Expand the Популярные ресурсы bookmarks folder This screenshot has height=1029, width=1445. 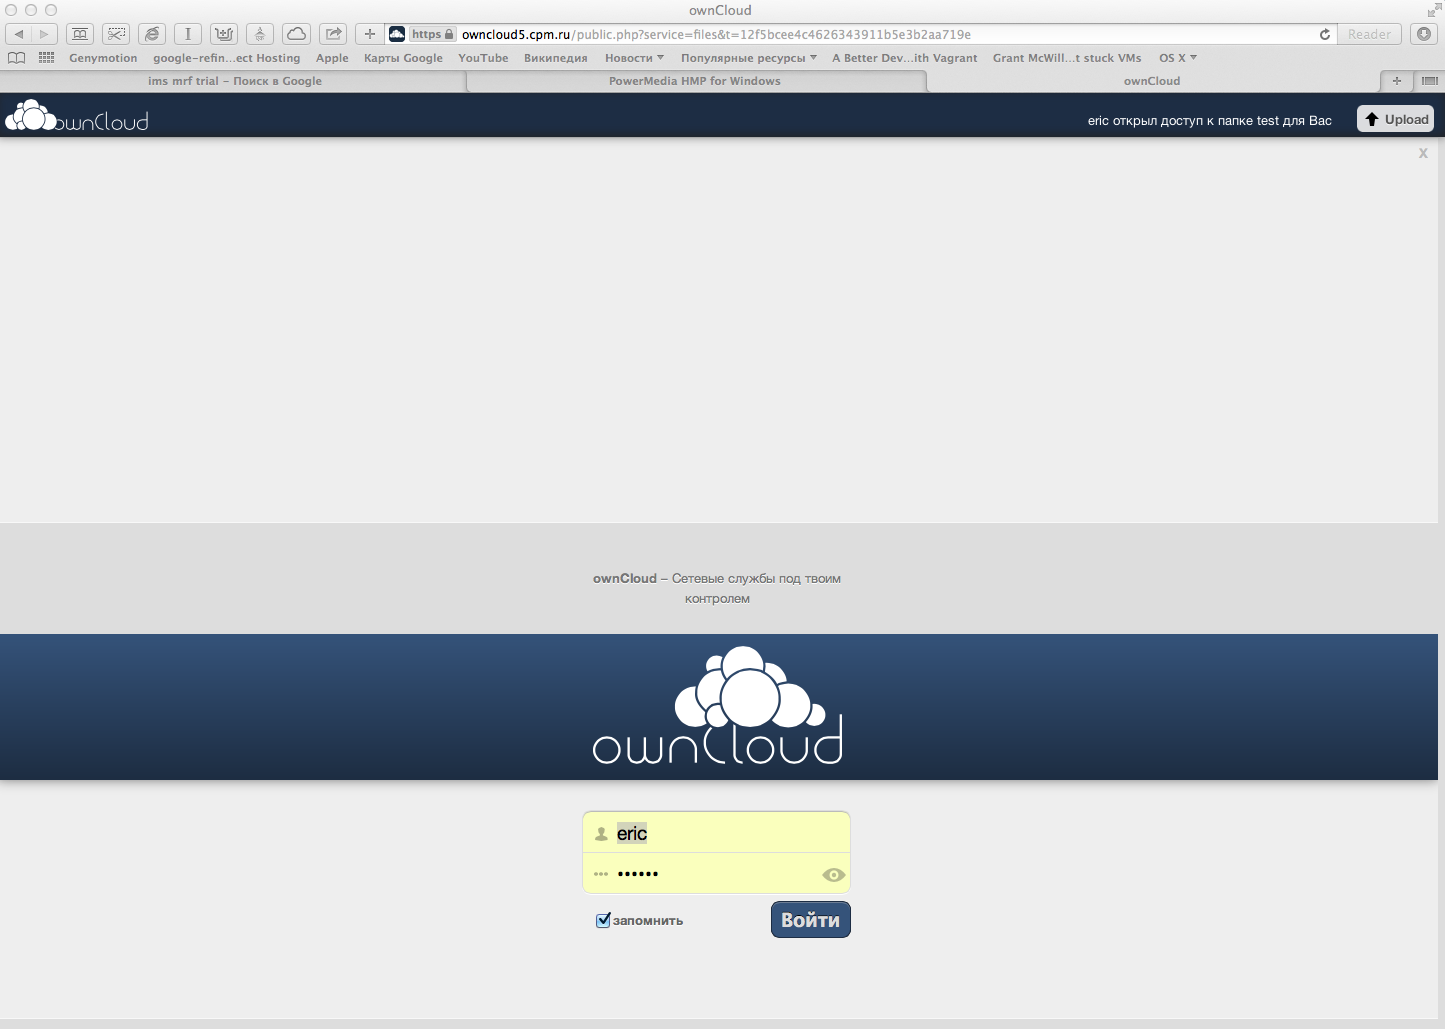[x=748, y=58]
